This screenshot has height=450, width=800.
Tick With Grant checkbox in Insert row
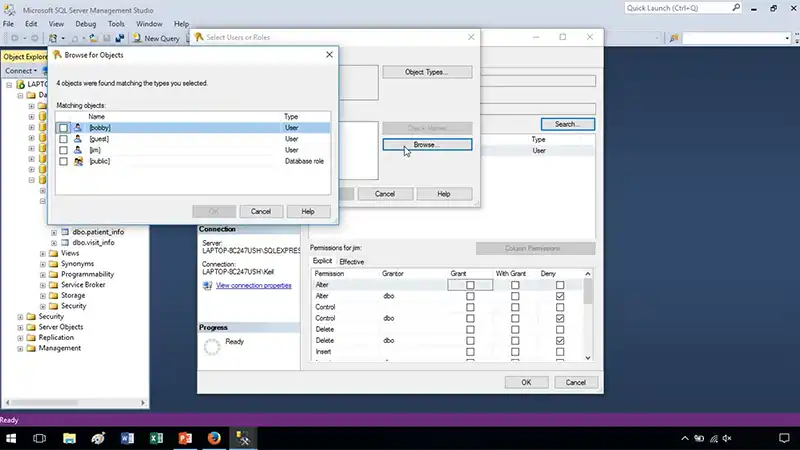click(x=515, y=352)
